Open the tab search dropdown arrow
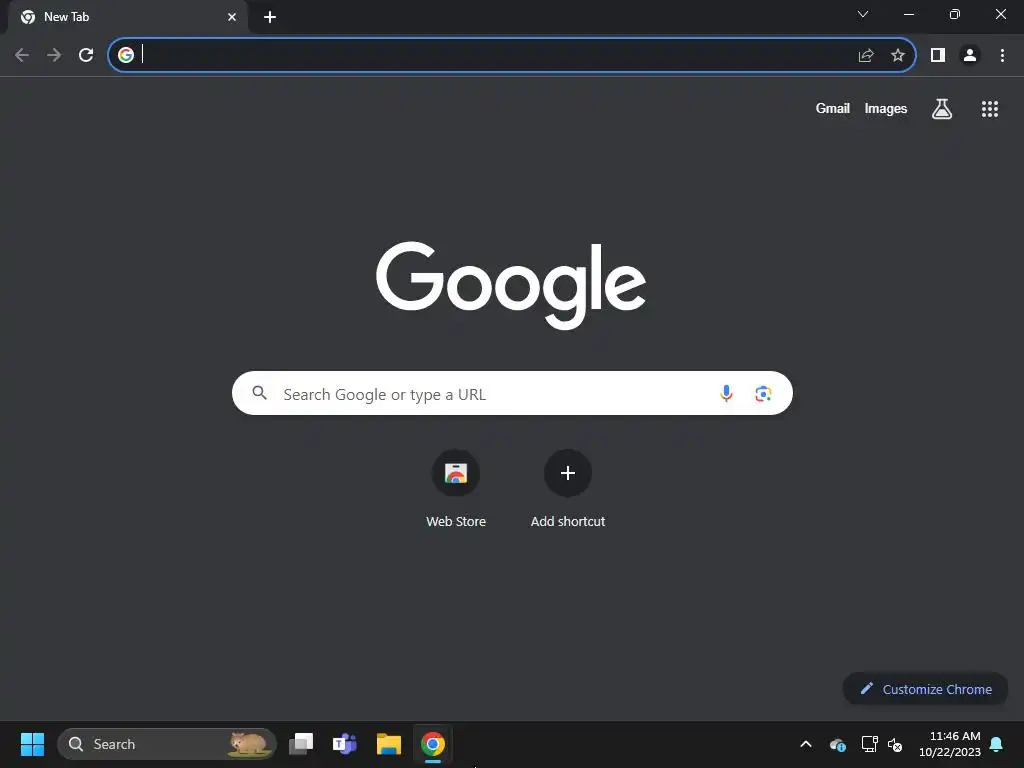The image size is (1024, 768). [x=863, y=14]
